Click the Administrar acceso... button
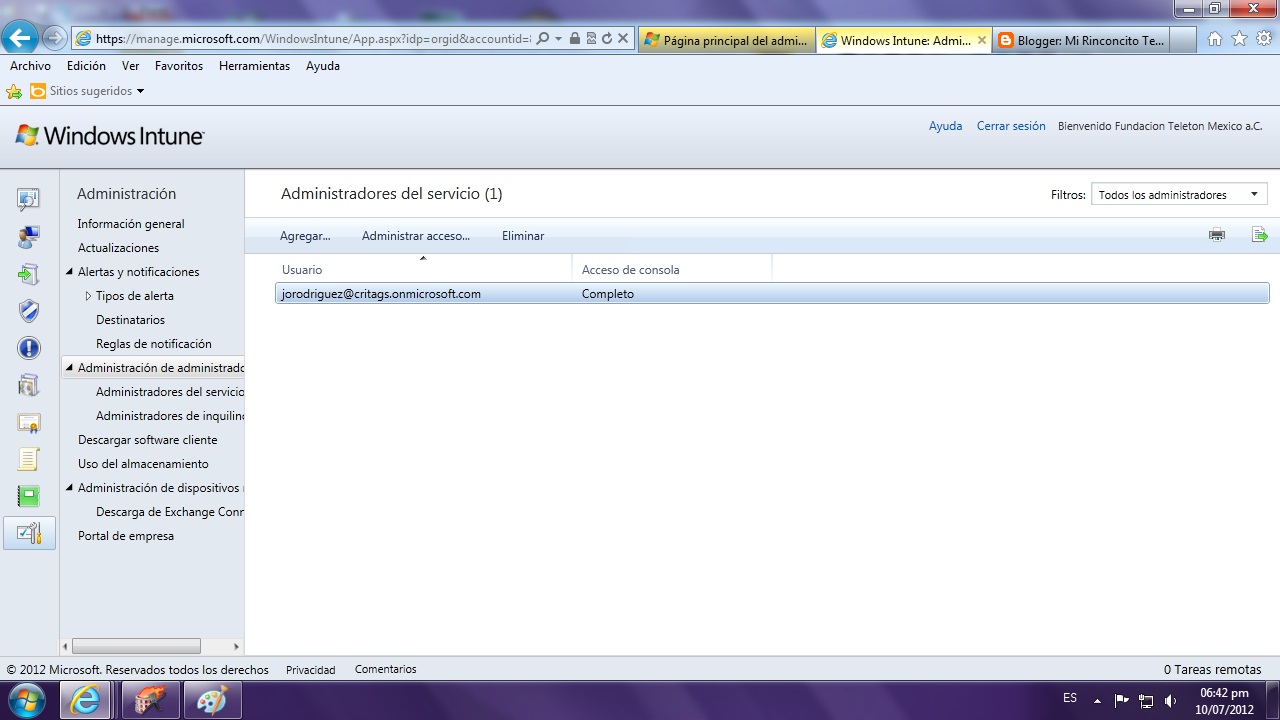1280x720 pixels. (416, 236)
